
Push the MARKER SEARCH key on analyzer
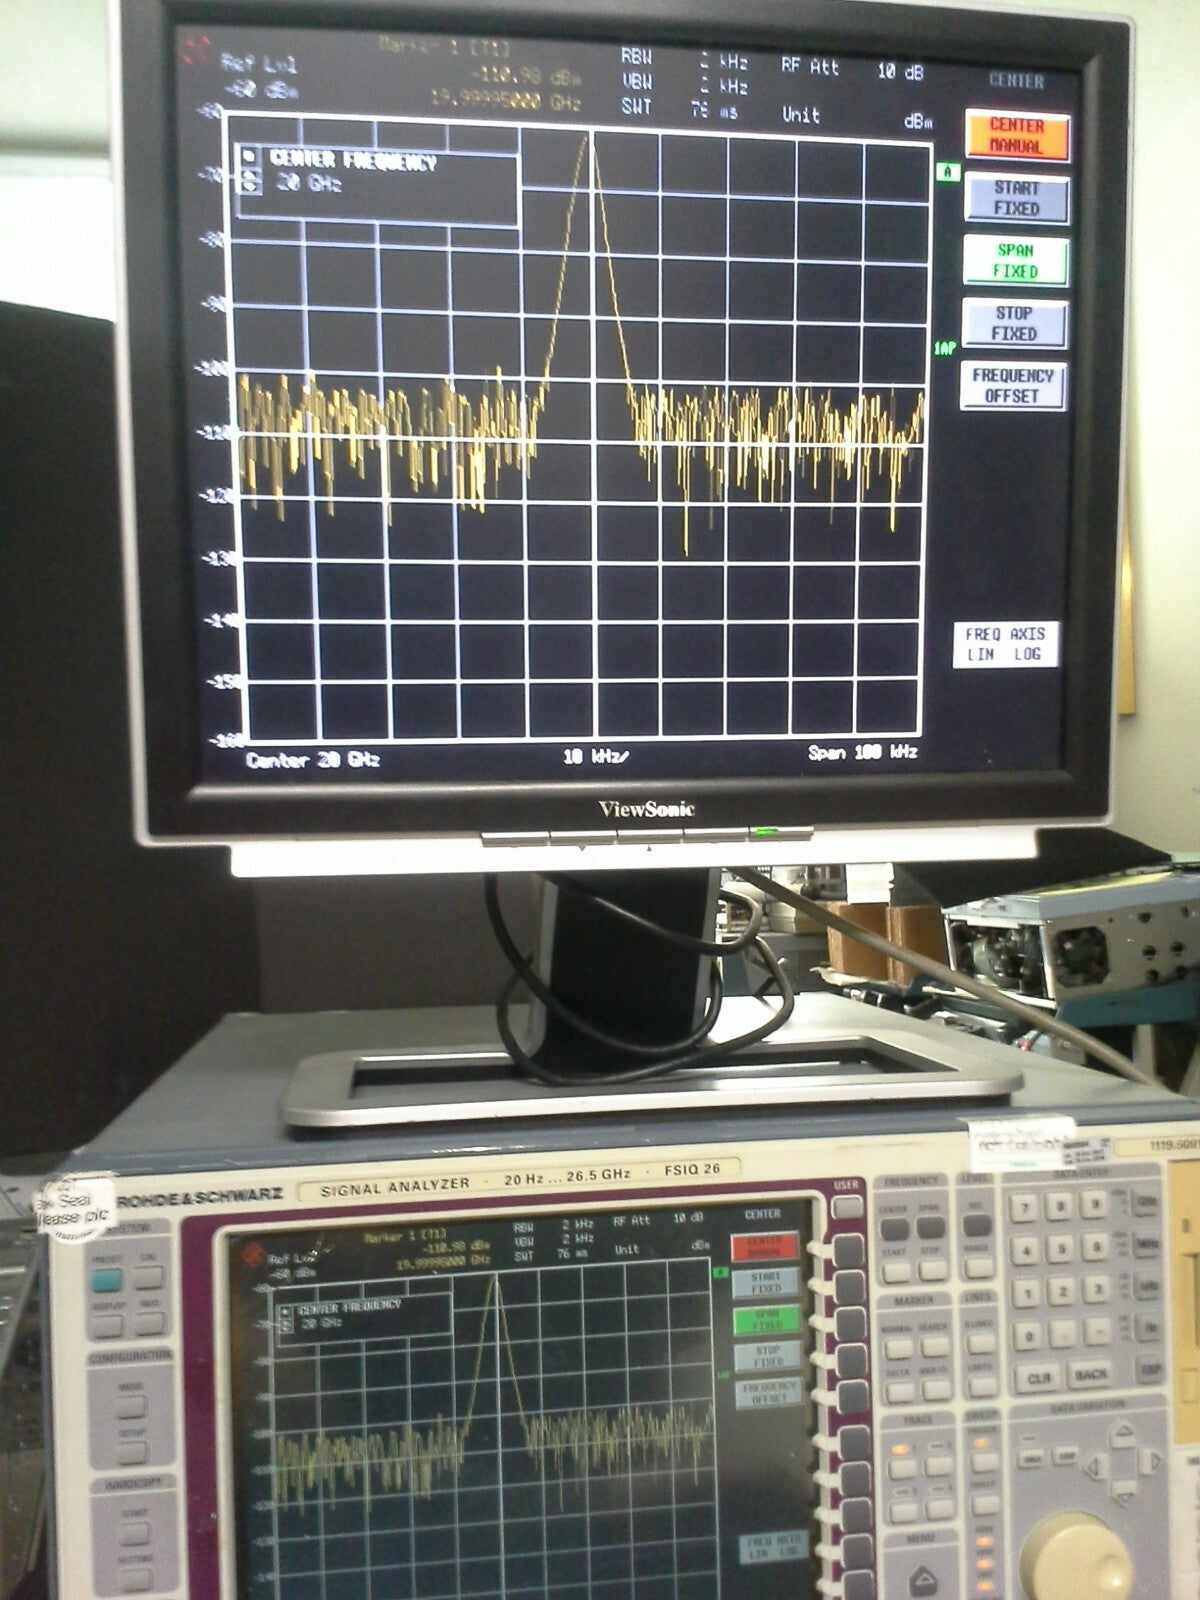934,1347
